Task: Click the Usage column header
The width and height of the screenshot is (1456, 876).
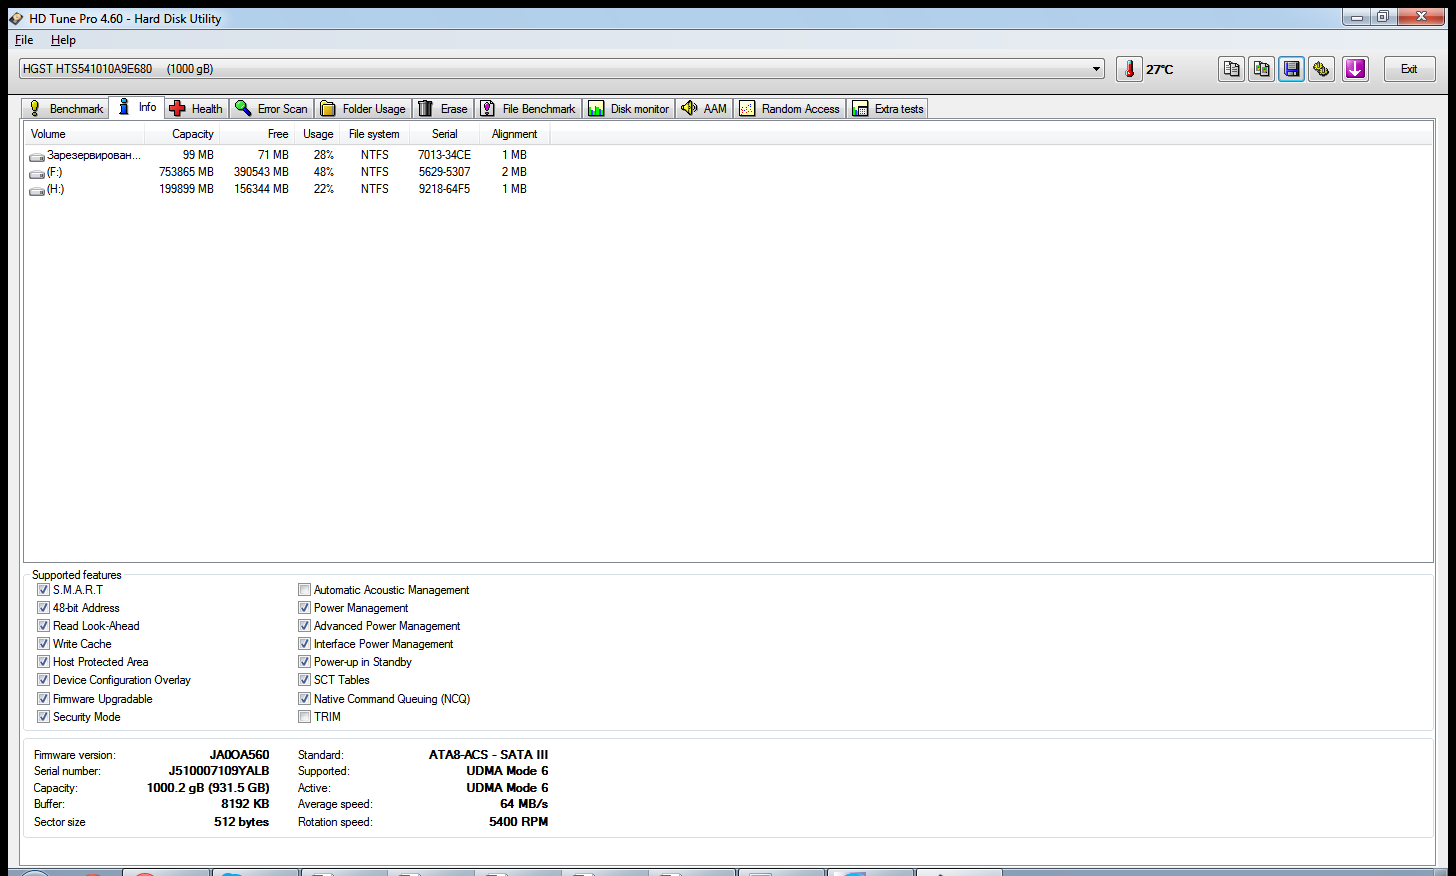Action: pos(318,134)
